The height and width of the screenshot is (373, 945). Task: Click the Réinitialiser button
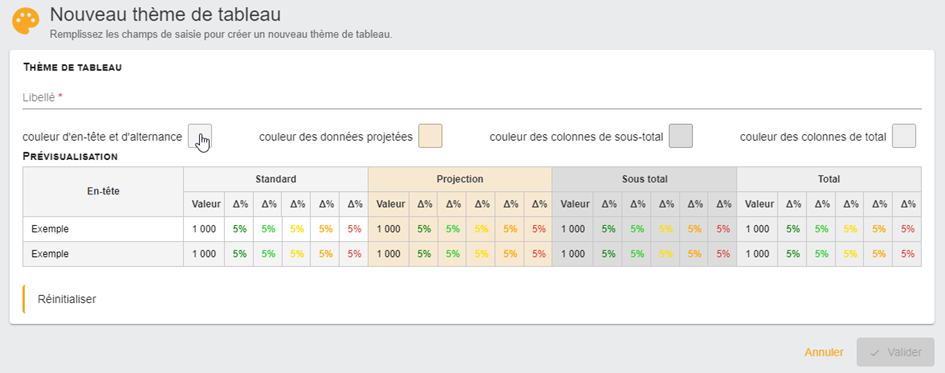click(x=67, y=299)
